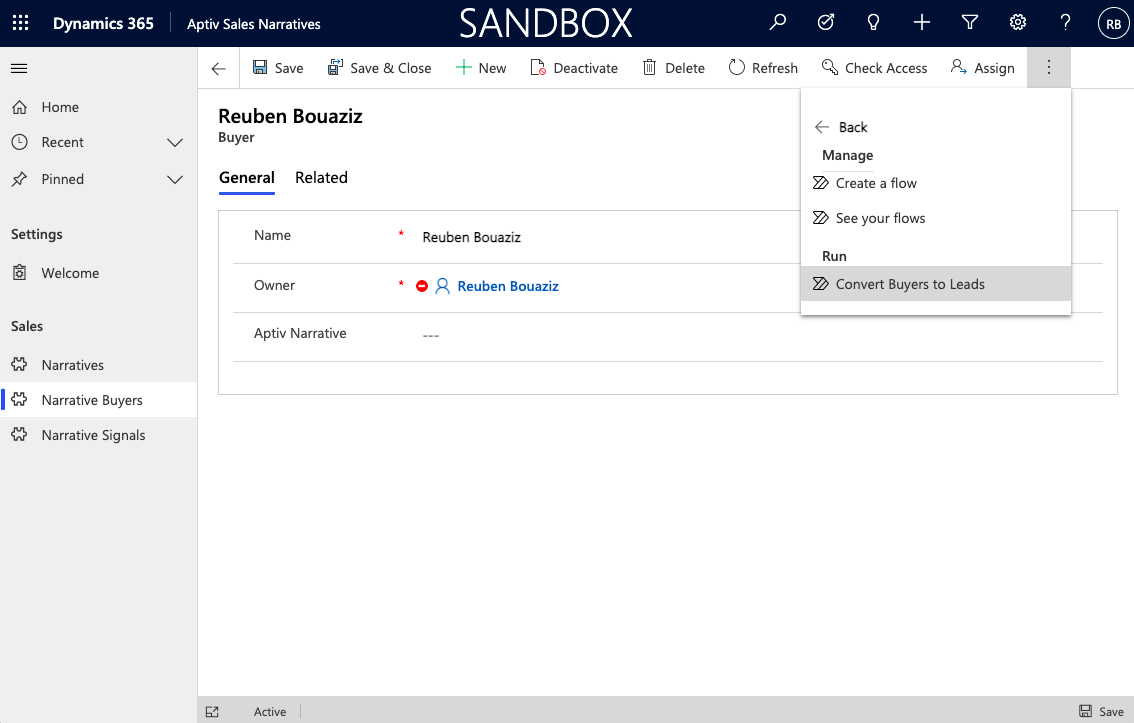Click the Check Access key icon
Screen dimensions: 1134x723
click(x=830, y=67)
